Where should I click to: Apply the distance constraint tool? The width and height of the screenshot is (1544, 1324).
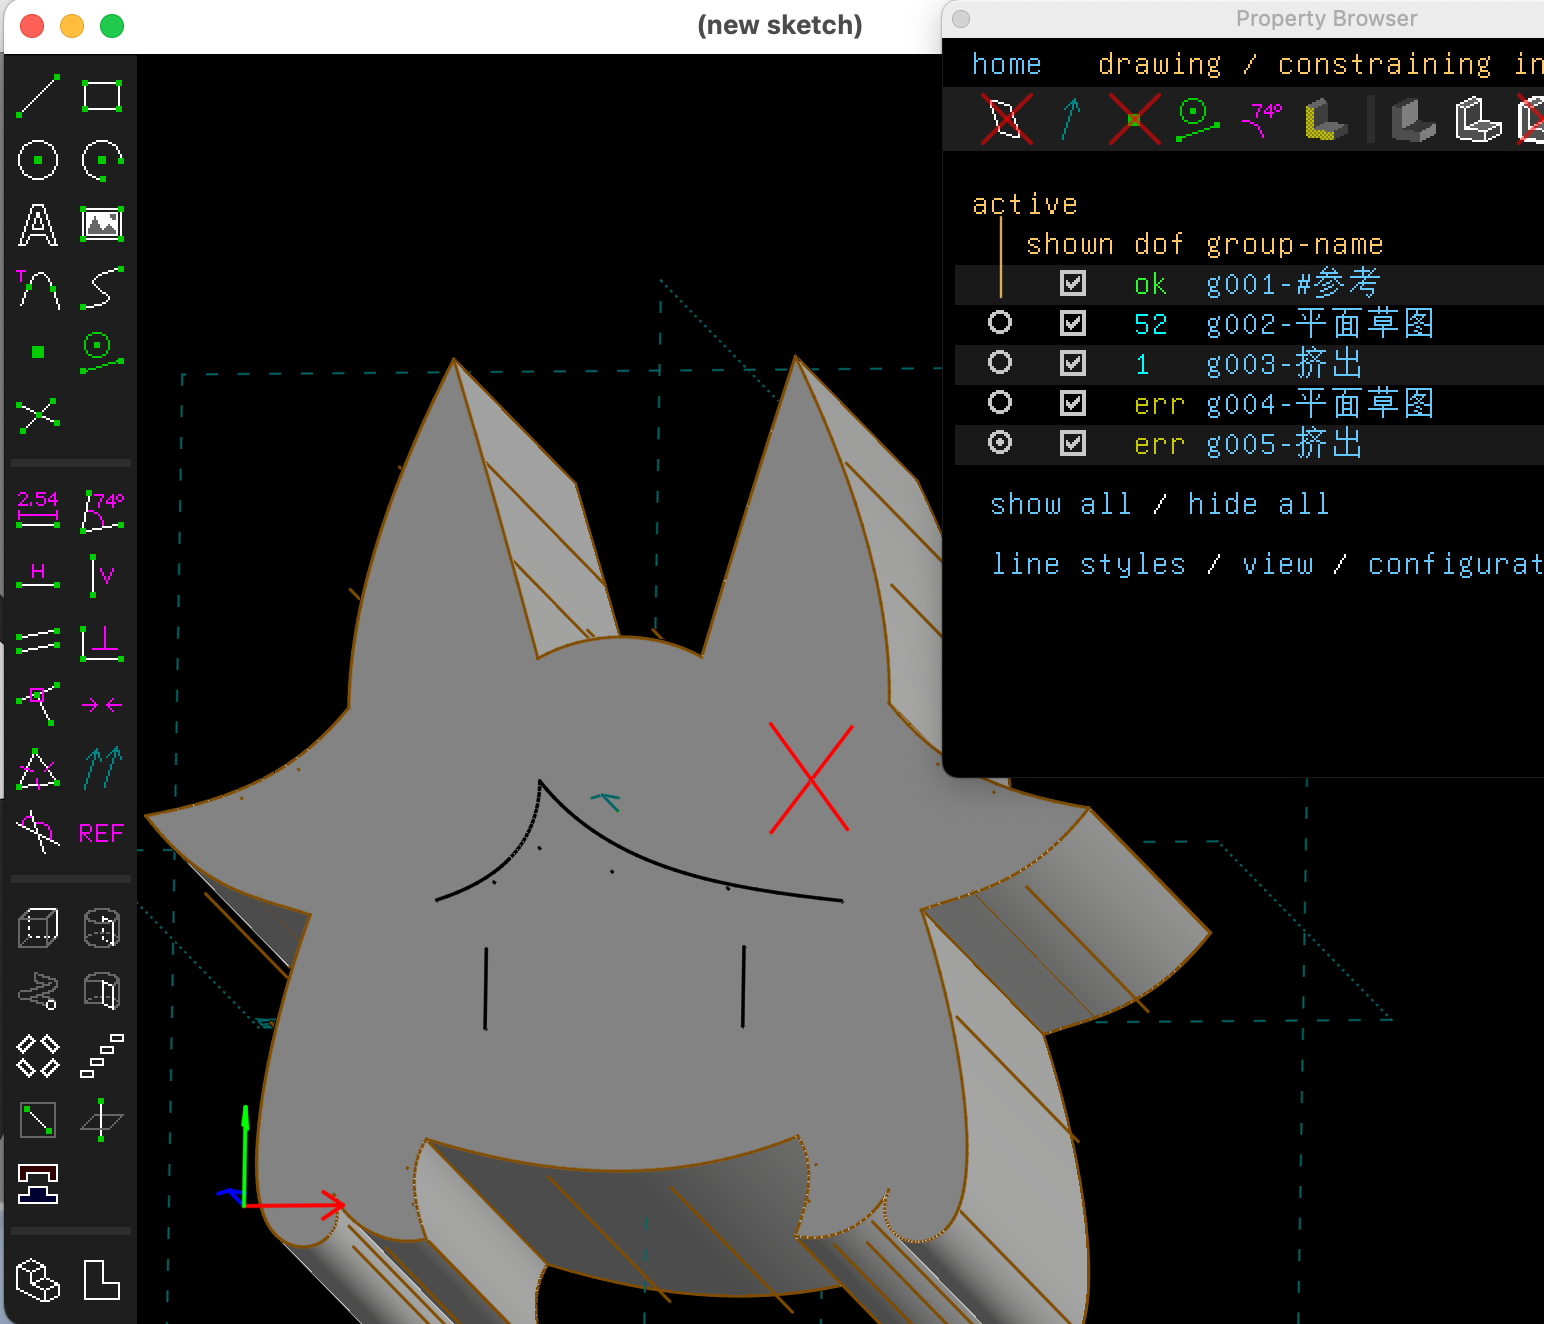coord(38,509)
